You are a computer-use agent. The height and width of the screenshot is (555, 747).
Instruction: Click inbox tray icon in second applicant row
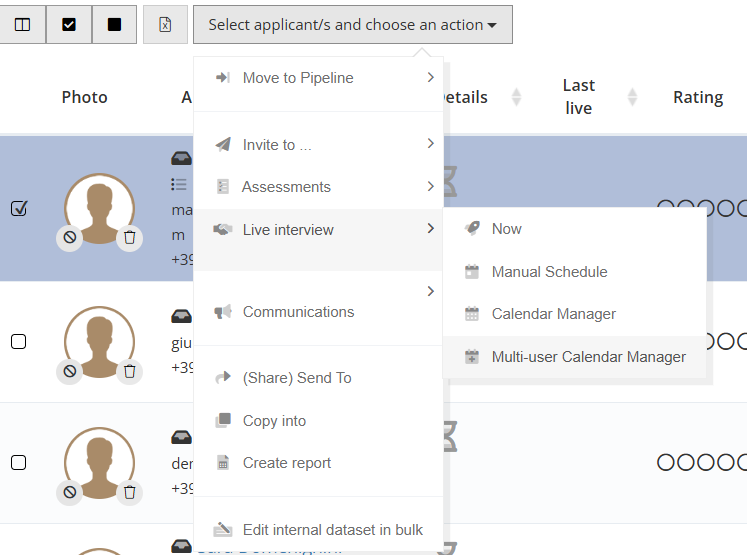pyautogui.click(x=182, y=316)
